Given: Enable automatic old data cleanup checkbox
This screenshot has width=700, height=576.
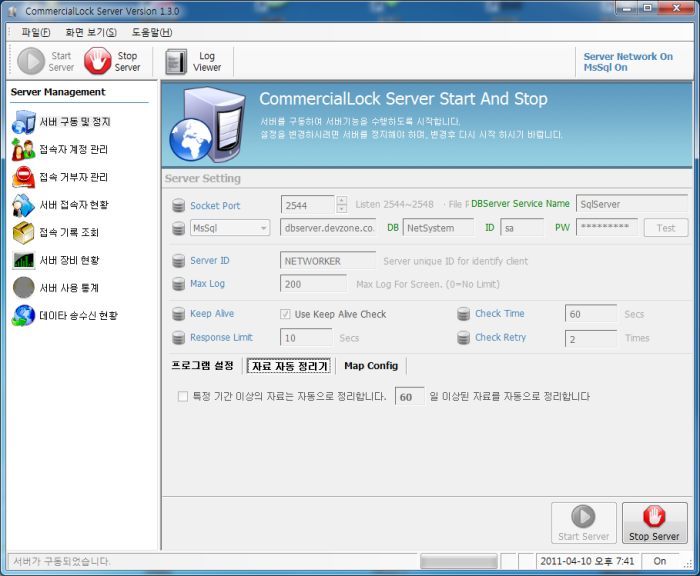Looking at the screenshot, I should (x=183, y=397).
